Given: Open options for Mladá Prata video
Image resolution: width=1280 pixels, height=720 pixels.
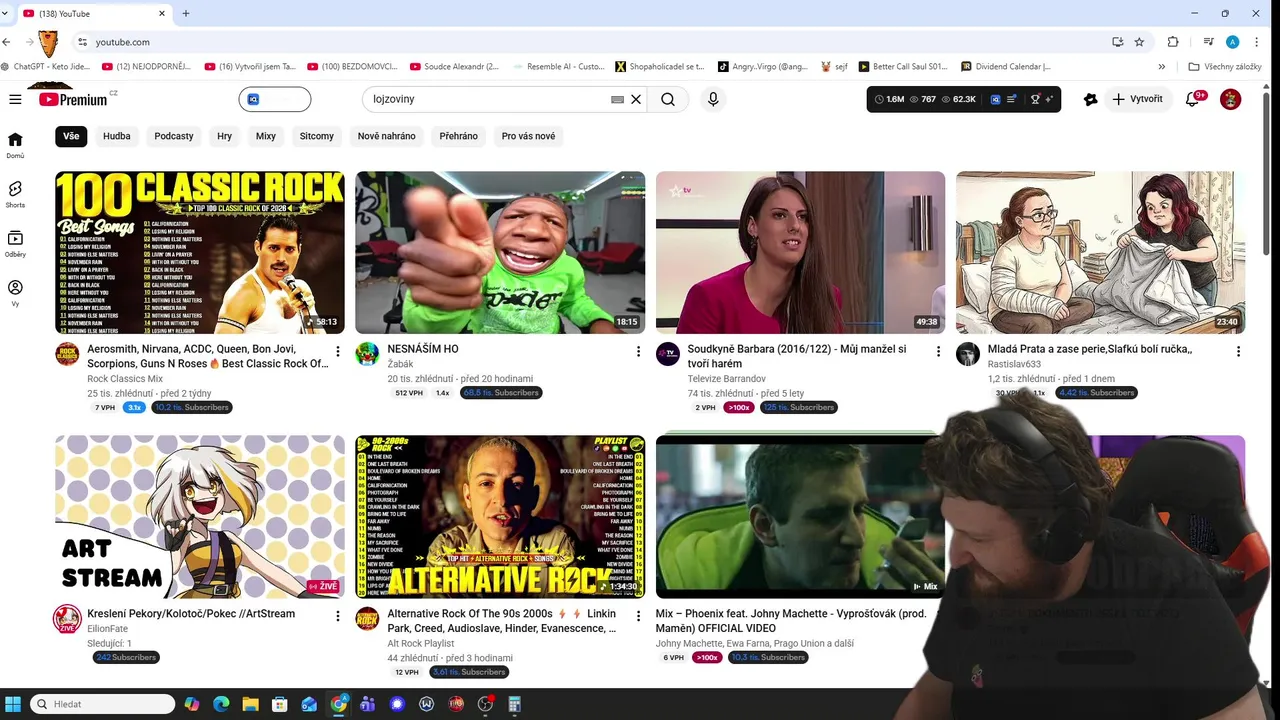Looking at the screenshot, I should click(x=1238, y=351).
